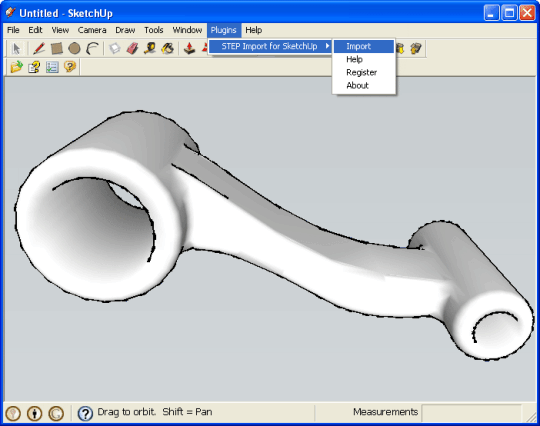
Task: Click the Eraser tool icon
Action: [x=133, y=49]
